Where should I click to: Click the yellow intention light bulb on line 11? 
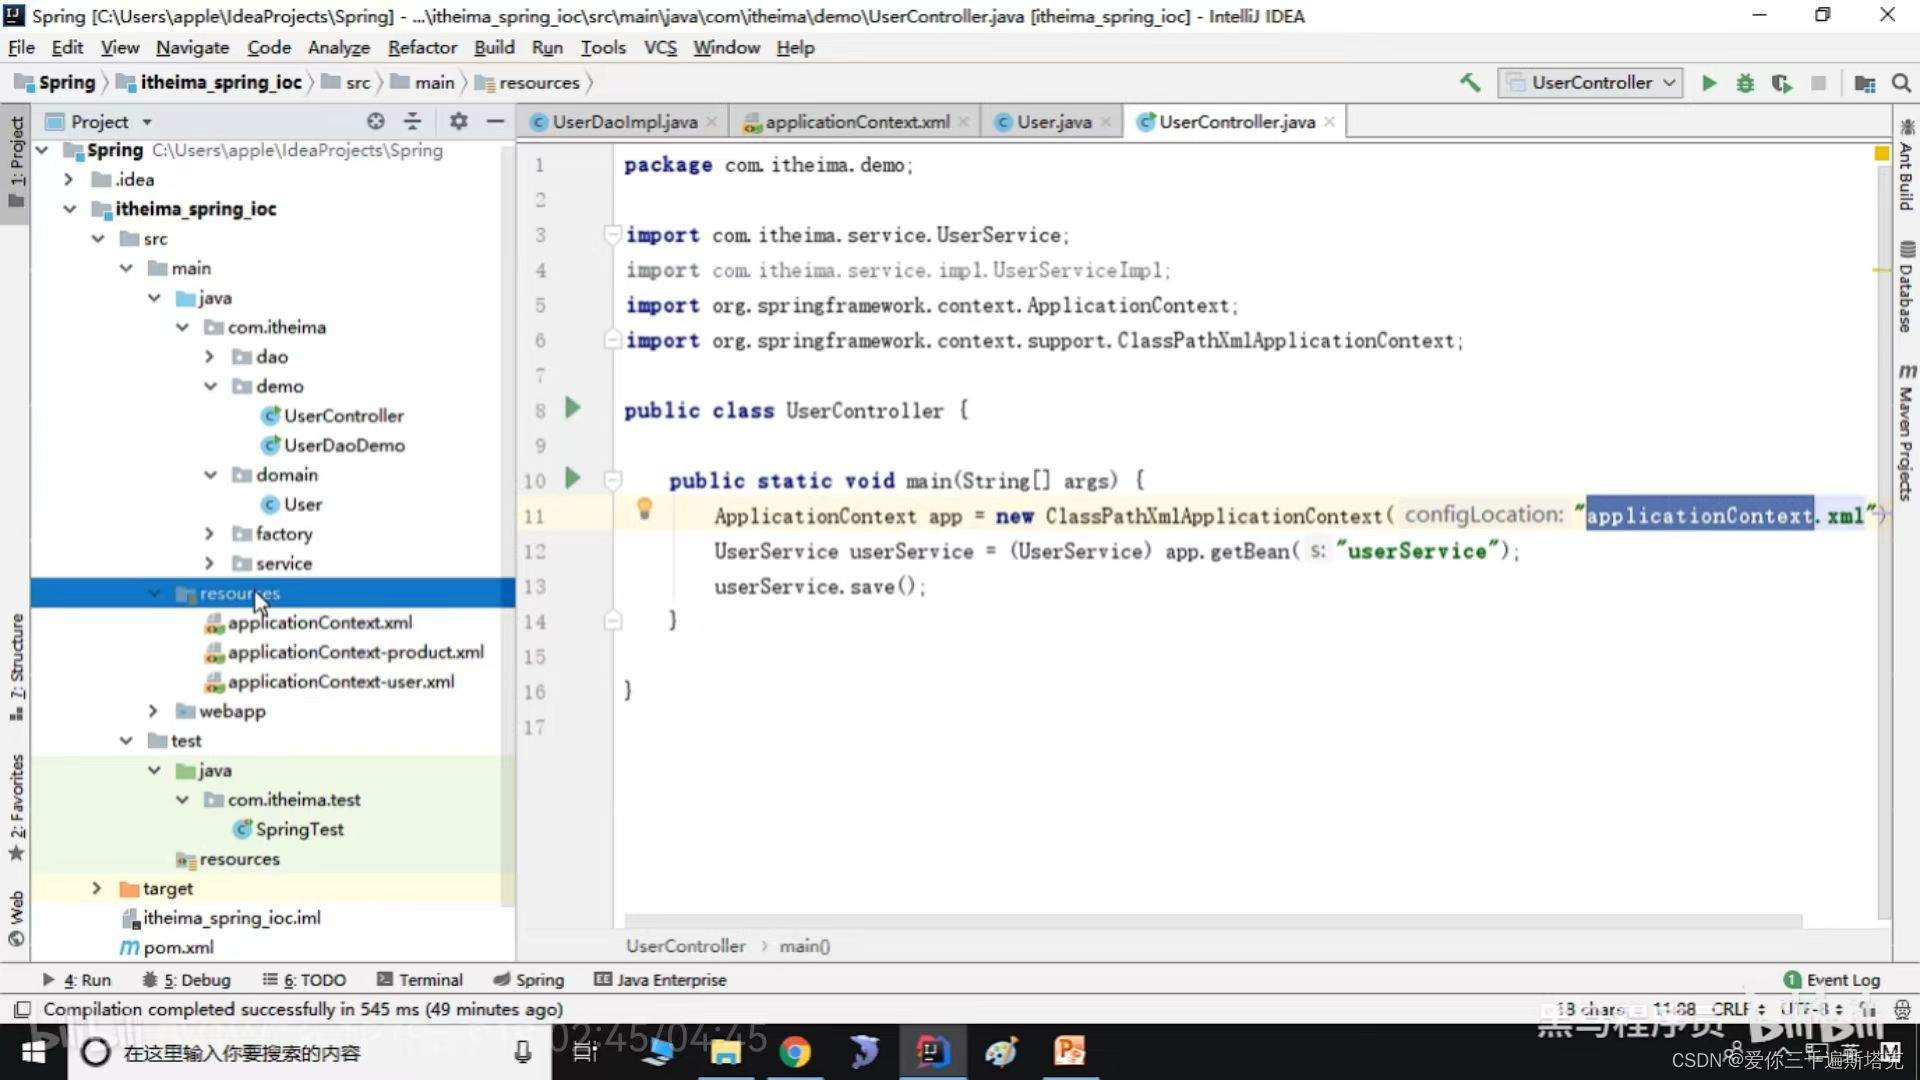pyautogui.click(x=645, y=510)
